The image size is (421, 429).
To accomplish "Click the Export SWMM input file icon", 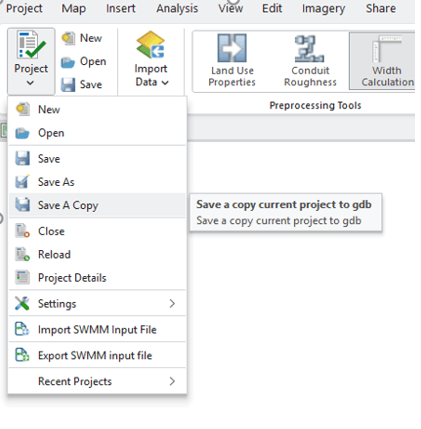I will [22, 355].
